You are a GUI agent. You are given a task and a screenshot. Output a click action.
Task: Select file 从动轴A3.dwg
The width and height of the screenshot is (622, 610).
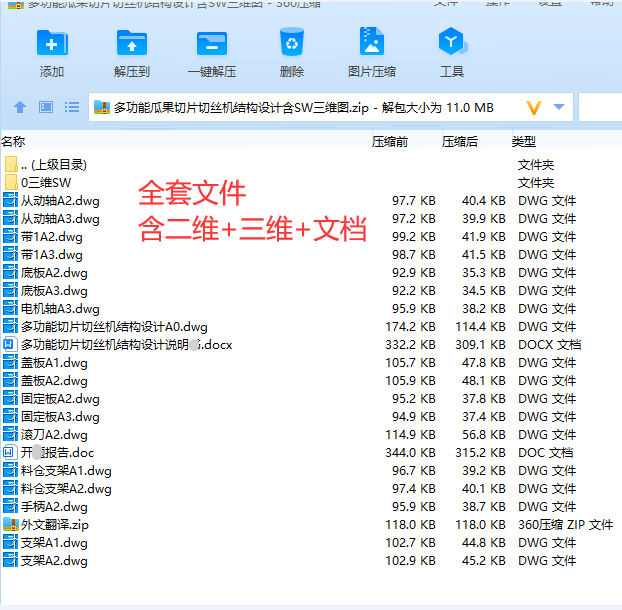coord(60,219)
